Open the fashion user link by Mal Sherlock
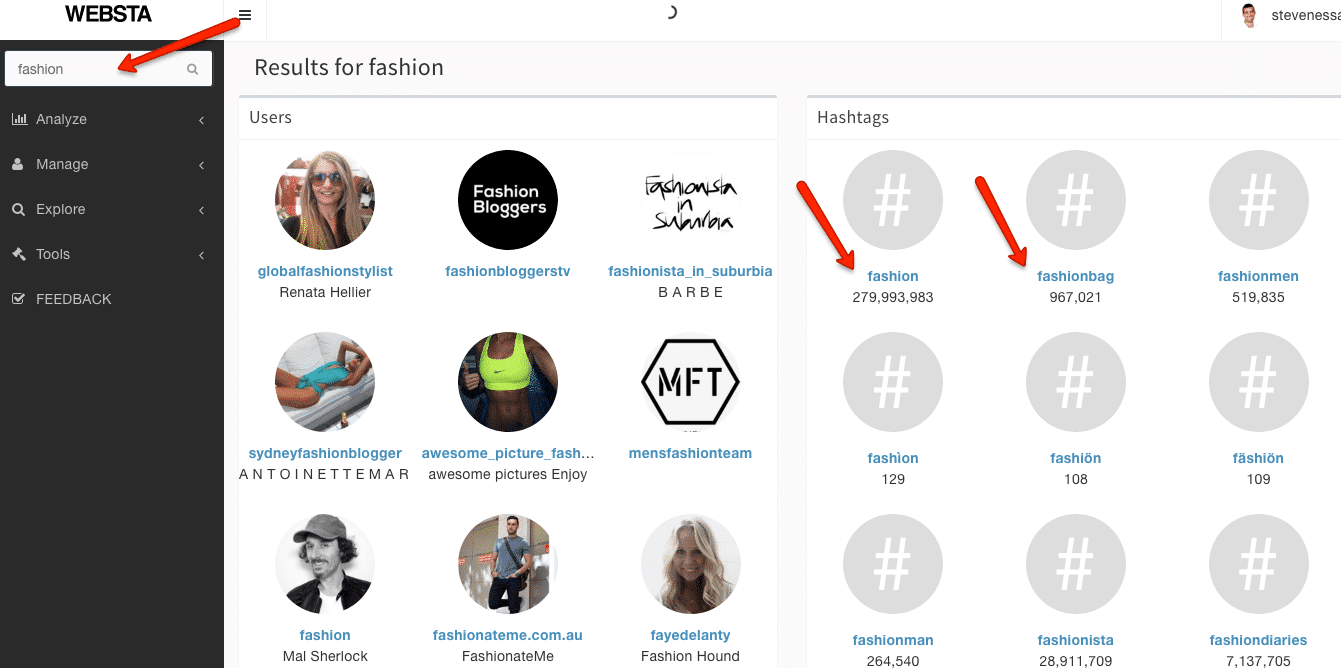This screenshot has width=1341, height=668. 325,635
